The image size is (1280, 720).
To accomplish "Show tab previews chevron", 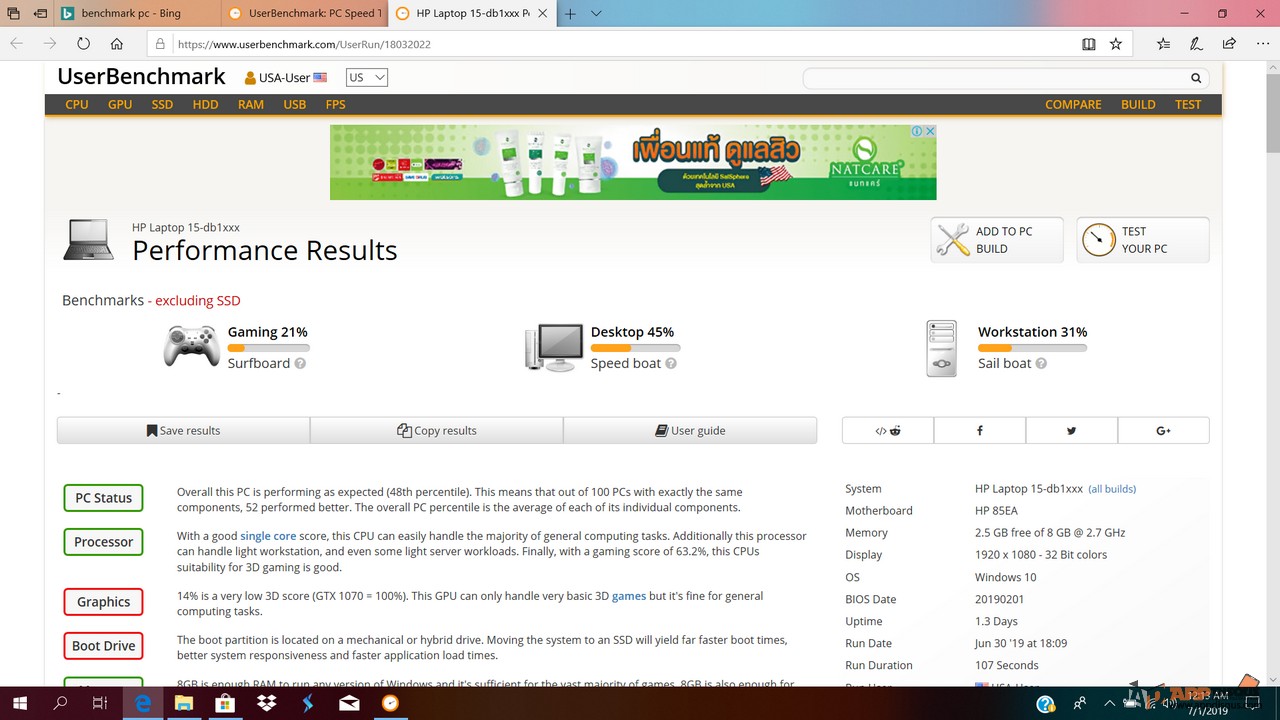I will coord(596,14).
